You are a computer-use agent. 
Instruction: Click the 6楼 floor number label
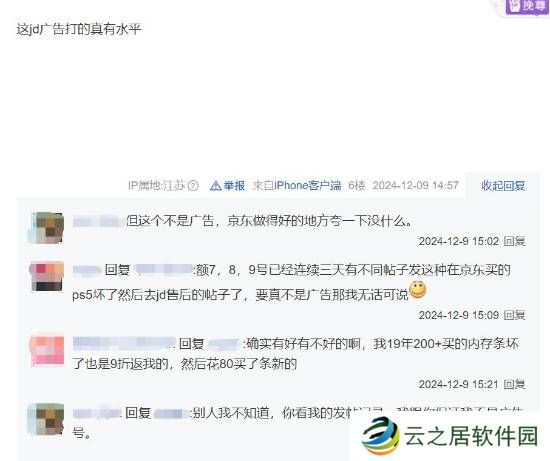[x=356, y=185]
